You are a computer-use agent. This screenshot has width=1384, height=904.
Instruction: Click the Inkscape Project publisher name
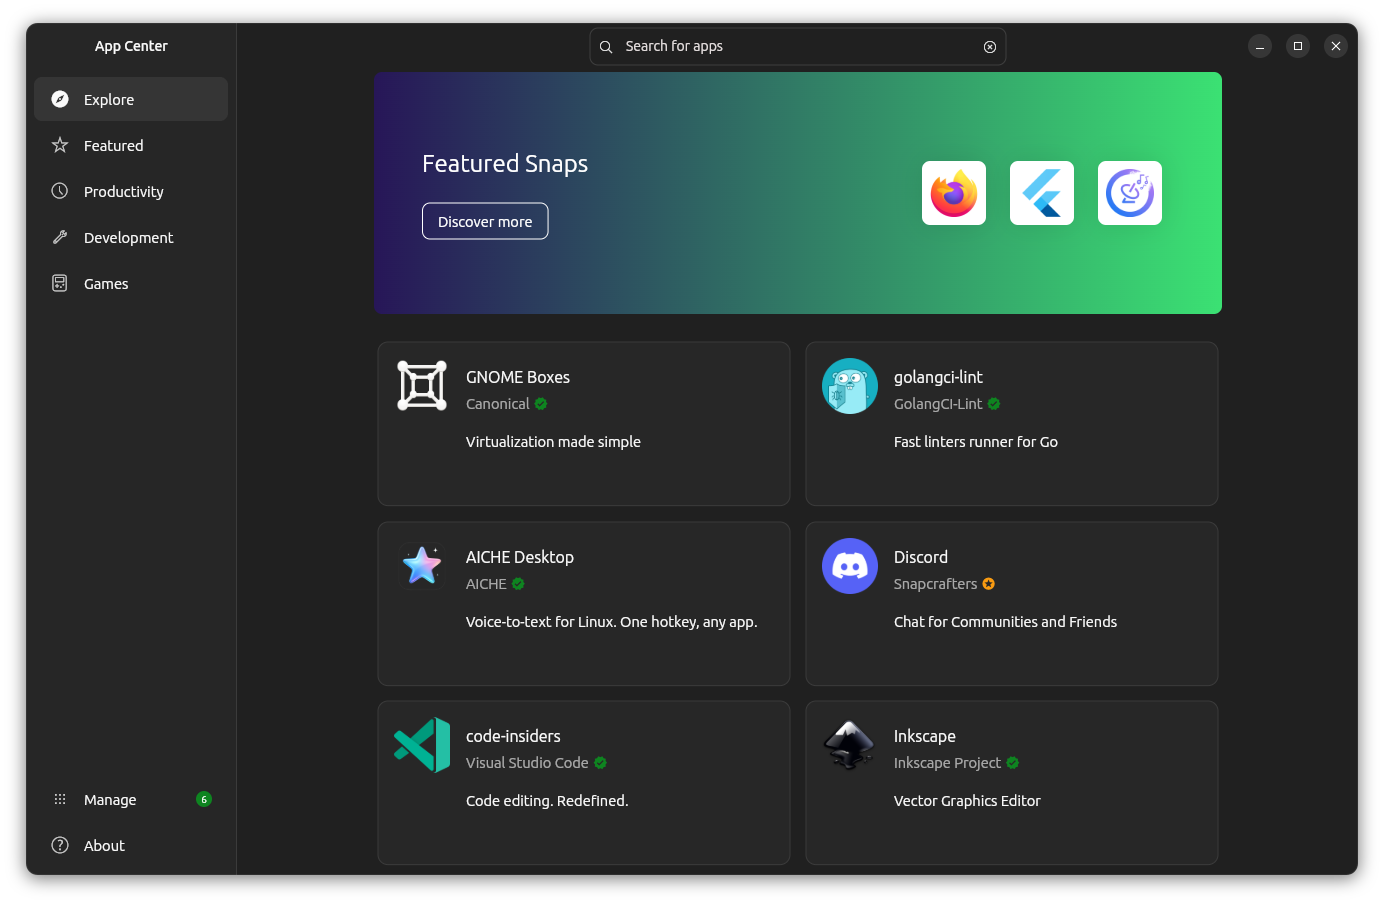coord(947,763)
